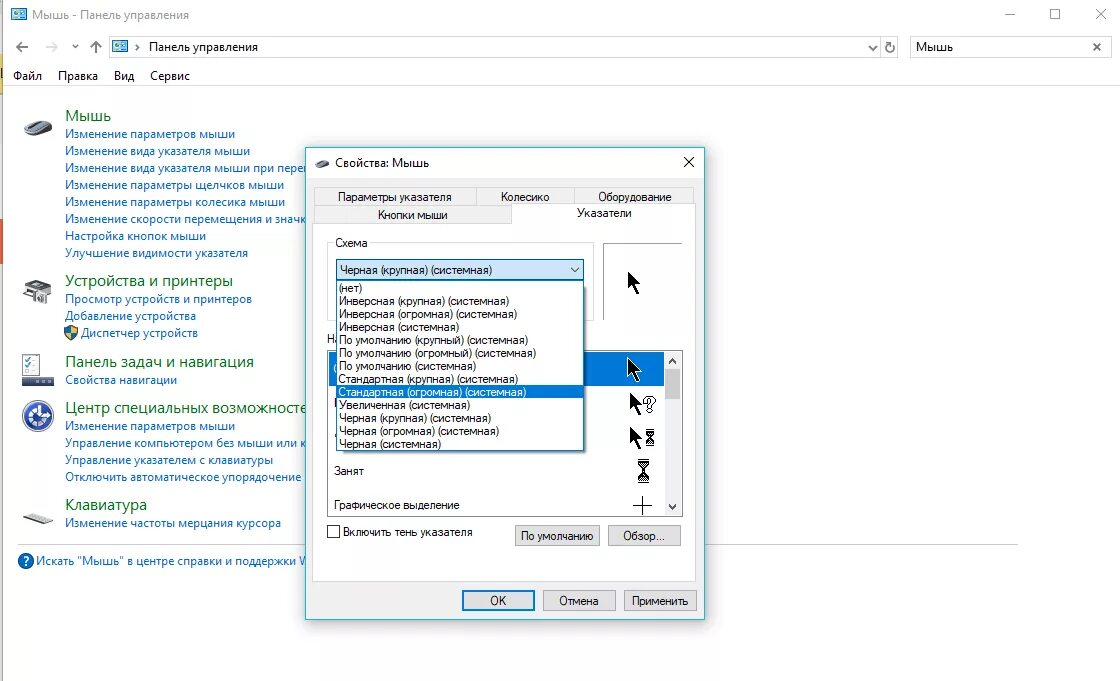Choose Черная (крупная) (системная) list option

pyautogui.click(x=459, y=418)
